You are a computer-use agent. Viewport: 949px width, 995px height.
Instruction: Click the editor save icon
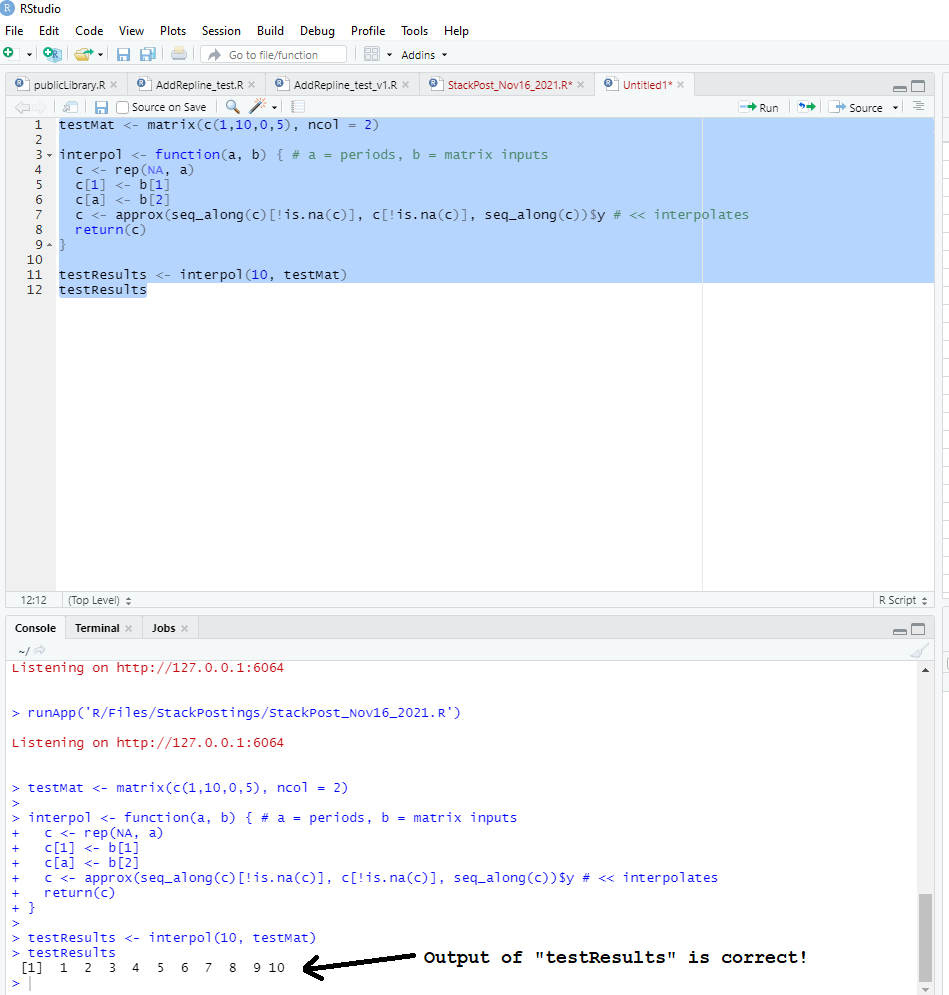pyautogui.click(x=101, y=107)
